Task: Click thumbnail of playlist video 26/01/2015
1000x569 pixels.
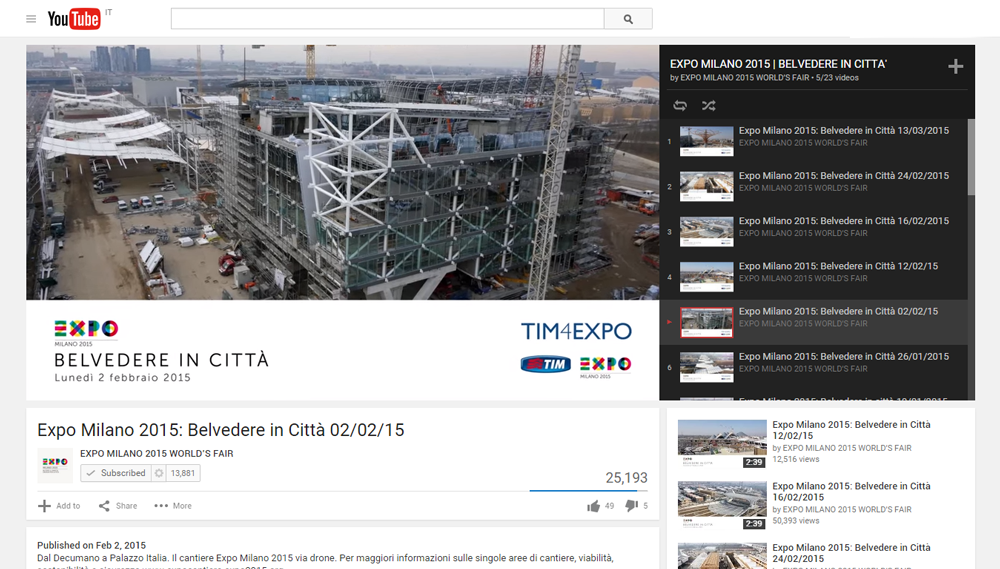Action: tap(707, 367)
